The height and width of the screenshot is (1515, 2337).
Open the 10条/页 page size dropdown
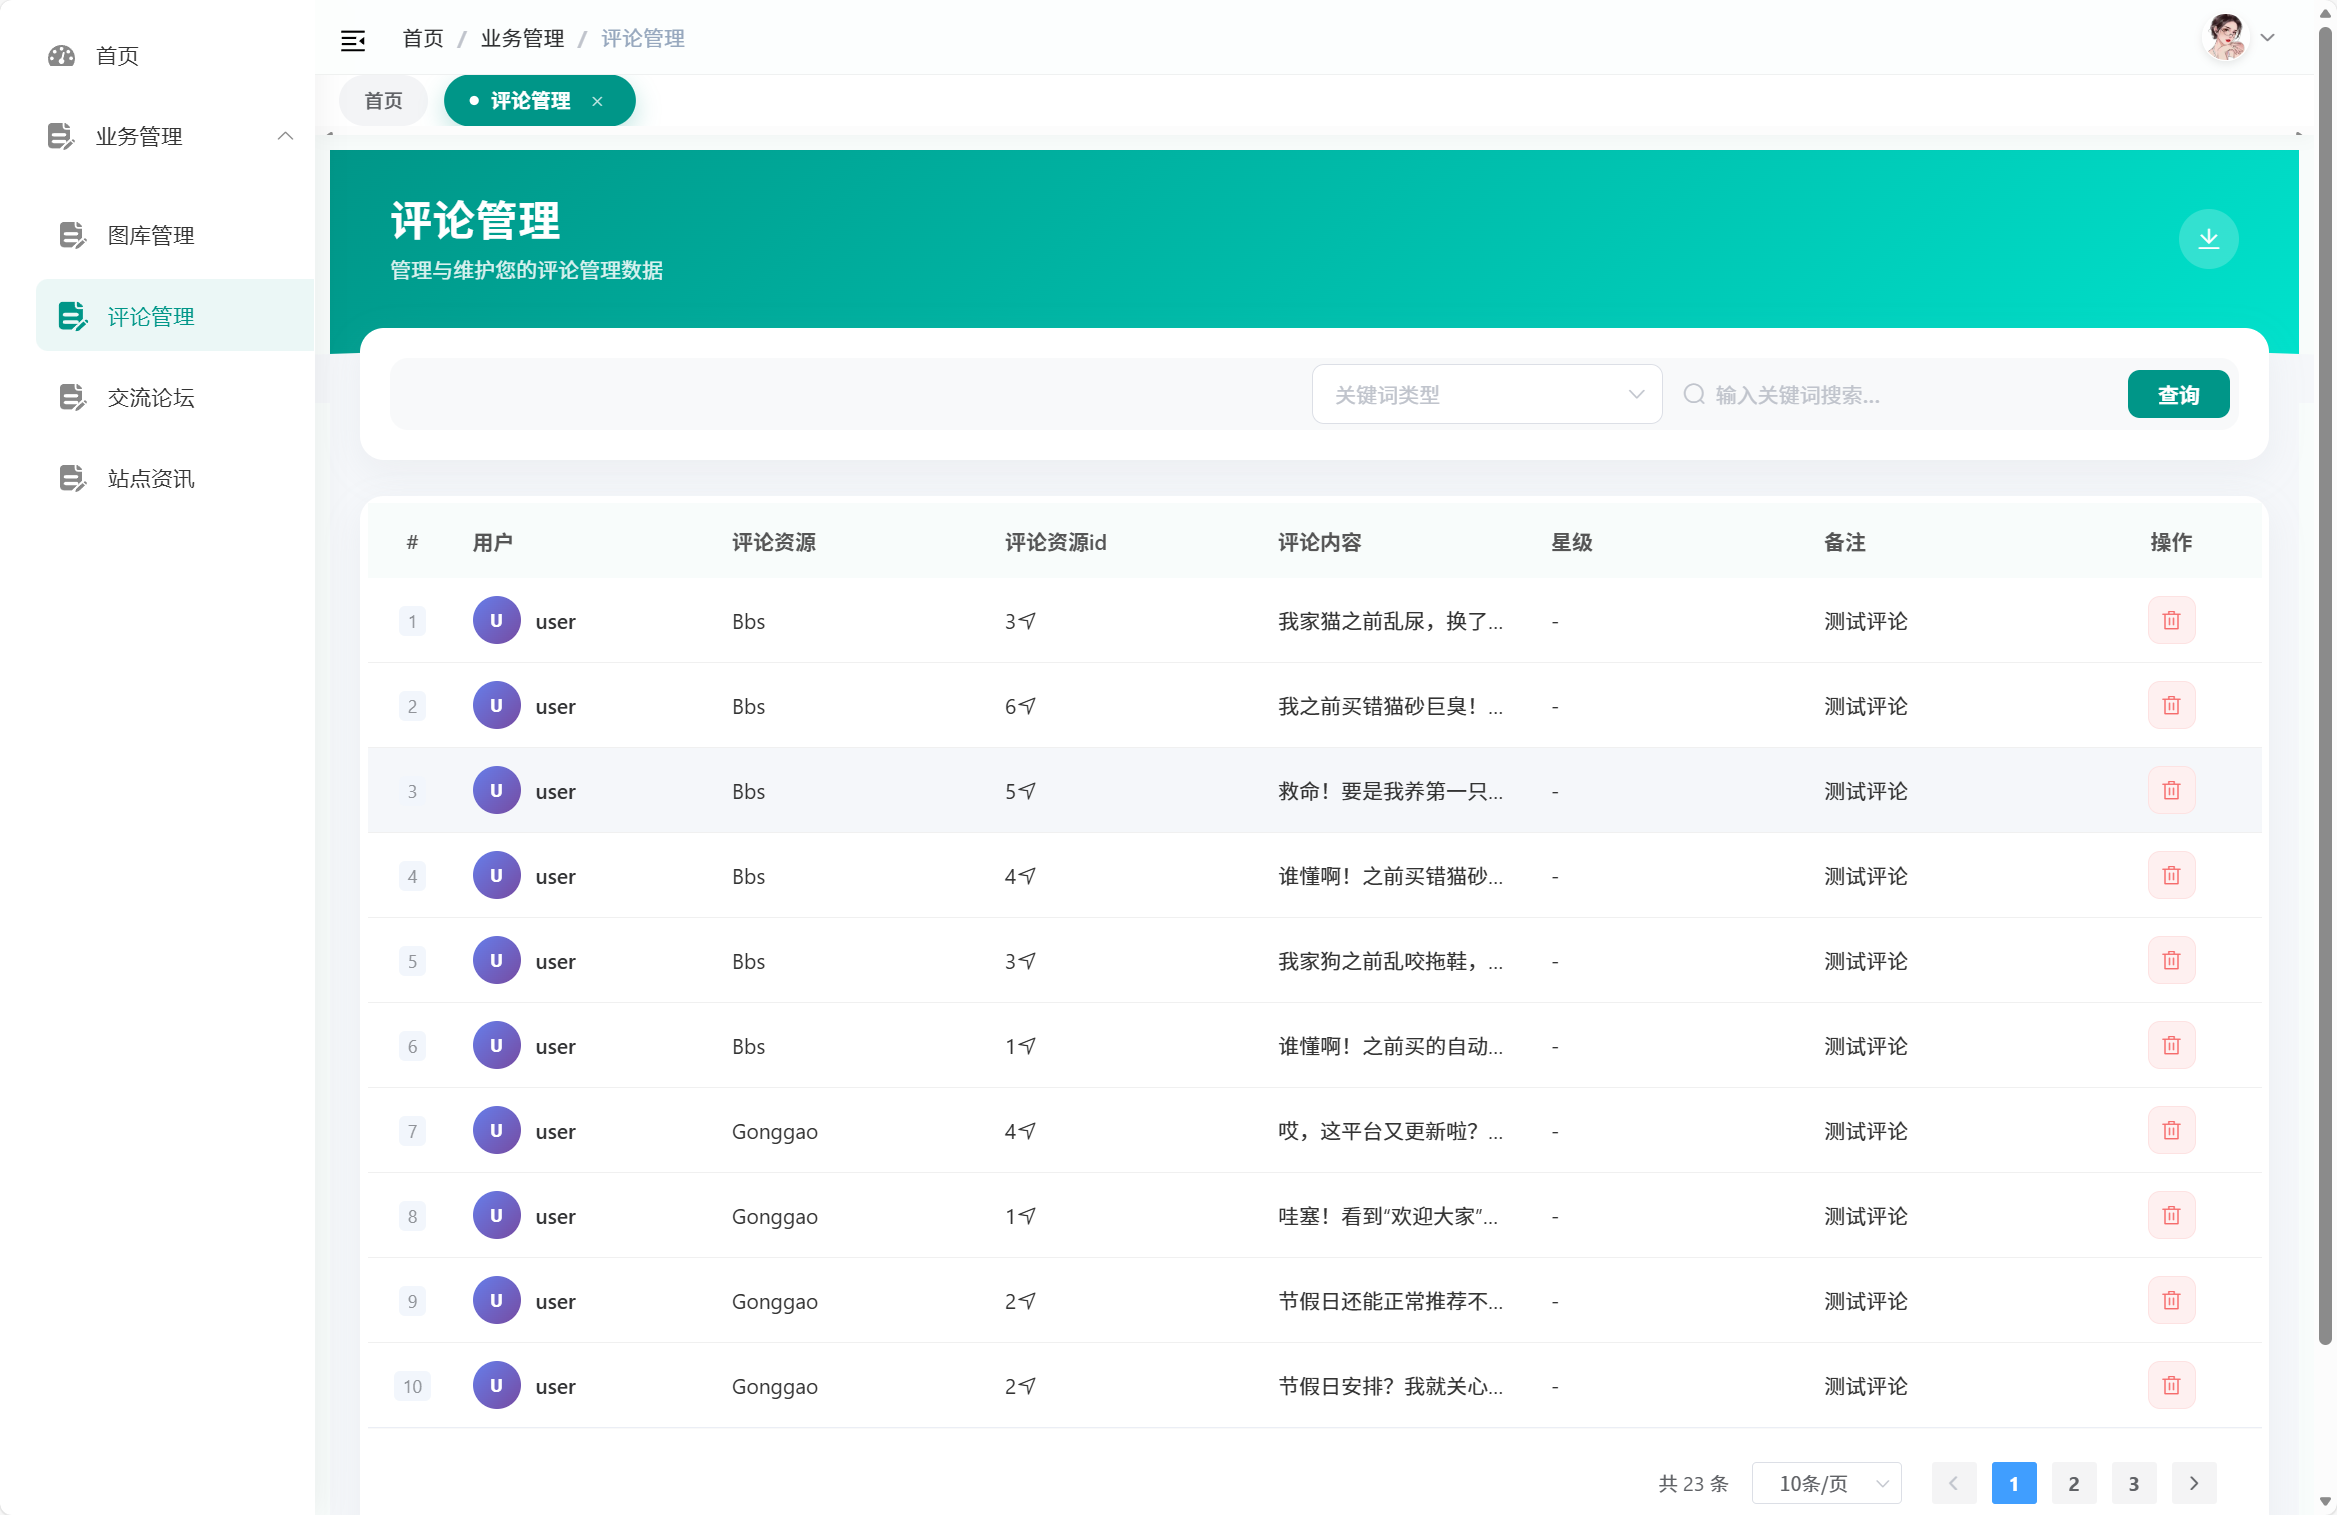(x=1826, y=1483)
